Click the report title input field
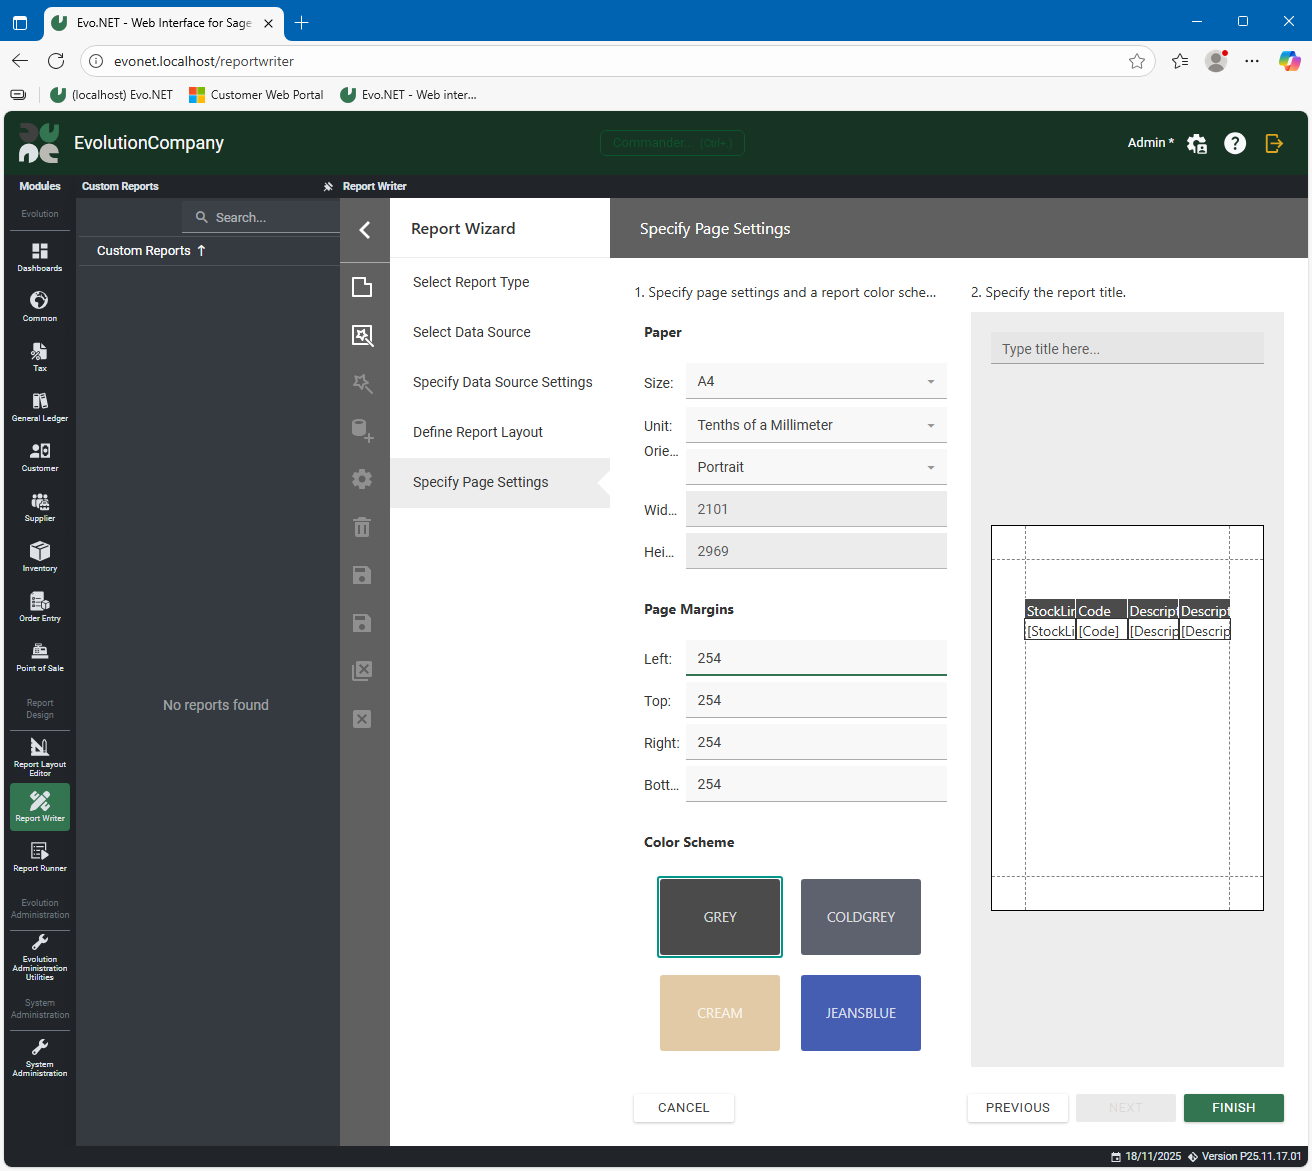Screen dimensions: 1312x1171 1126,349
